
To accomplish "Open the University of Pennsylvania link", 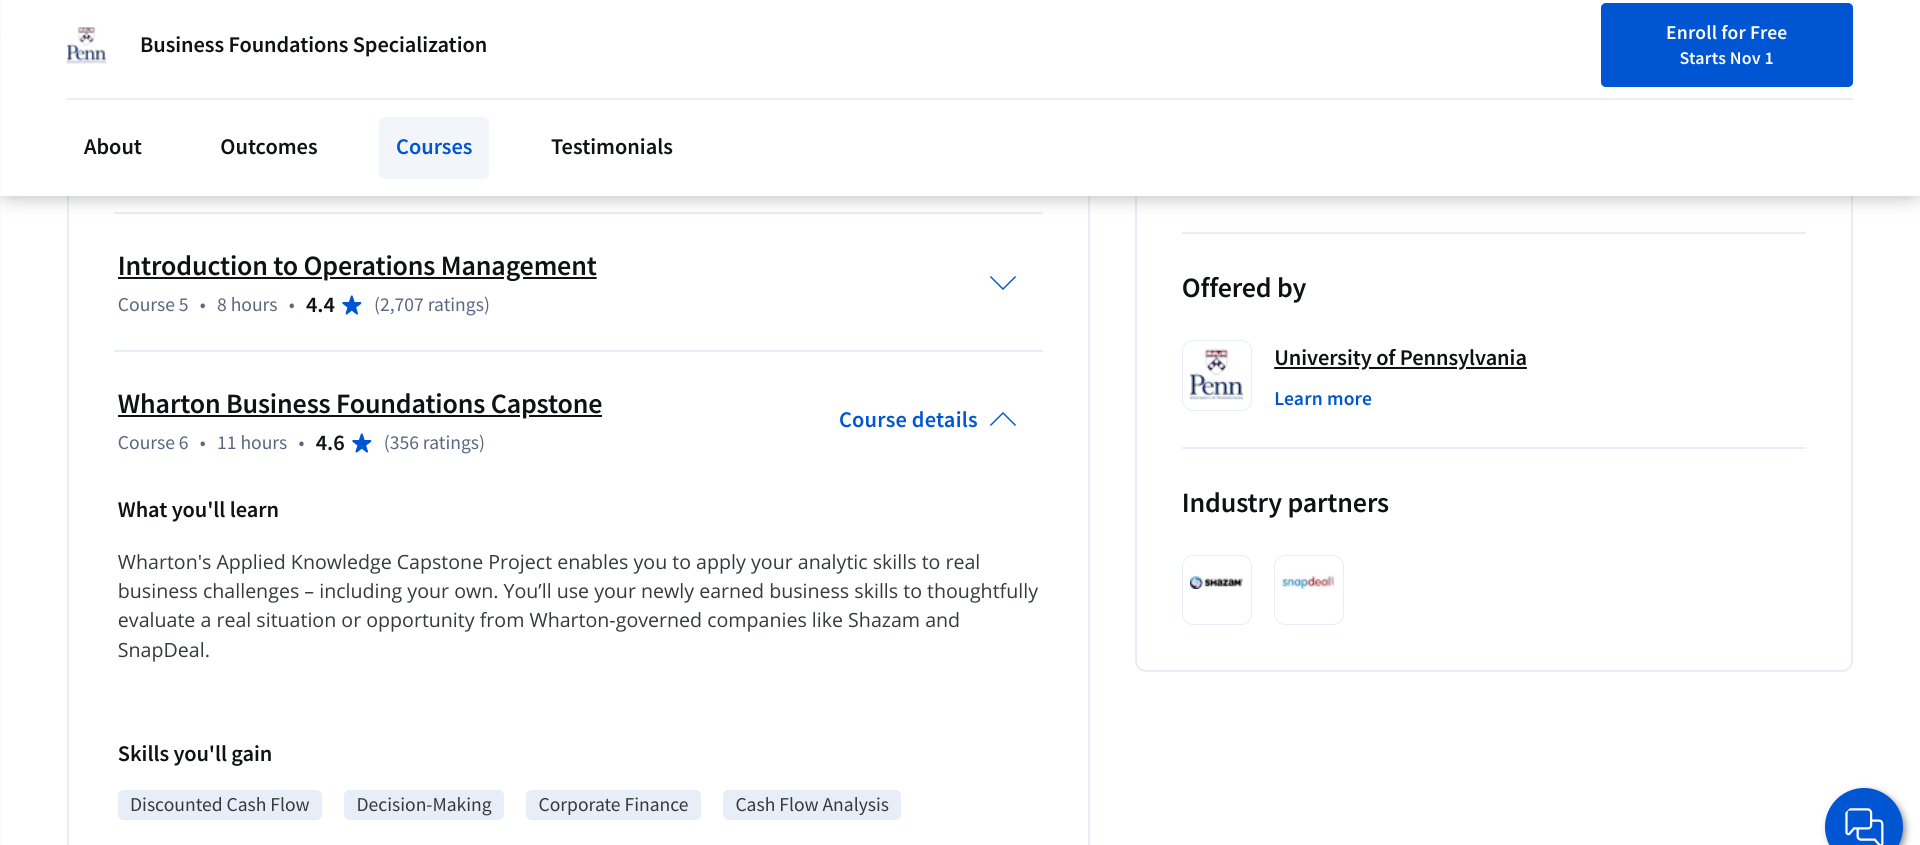I will click(x=1400, y=358).
